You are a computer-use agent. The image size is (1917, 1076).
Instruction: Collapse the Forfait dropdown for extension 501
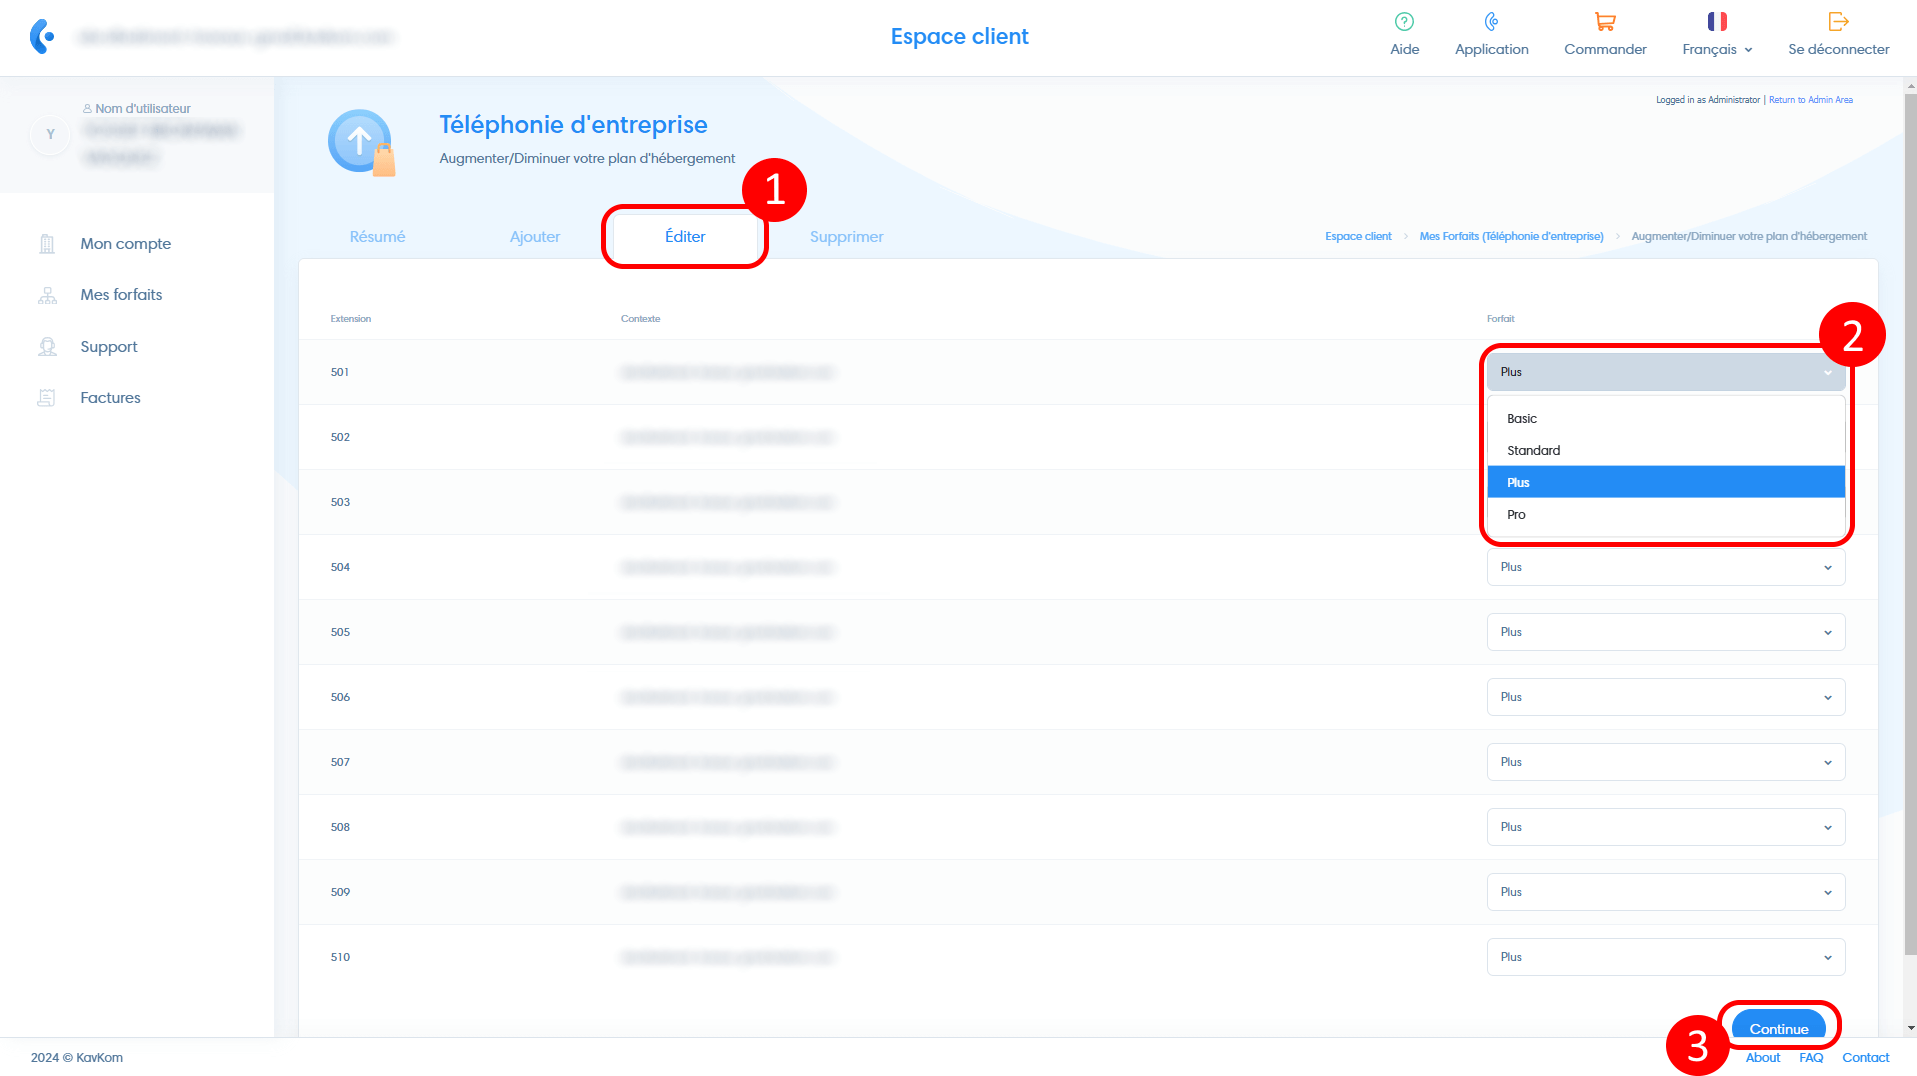[1666, 372]
